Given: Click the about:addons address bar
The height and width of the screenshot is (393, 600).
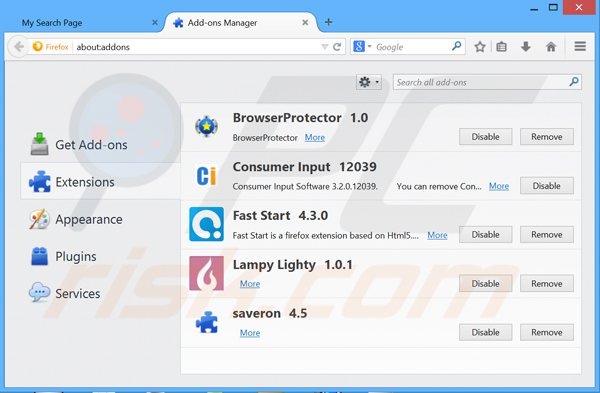Looking at the screenshot, I should click(x=196, y=47).
